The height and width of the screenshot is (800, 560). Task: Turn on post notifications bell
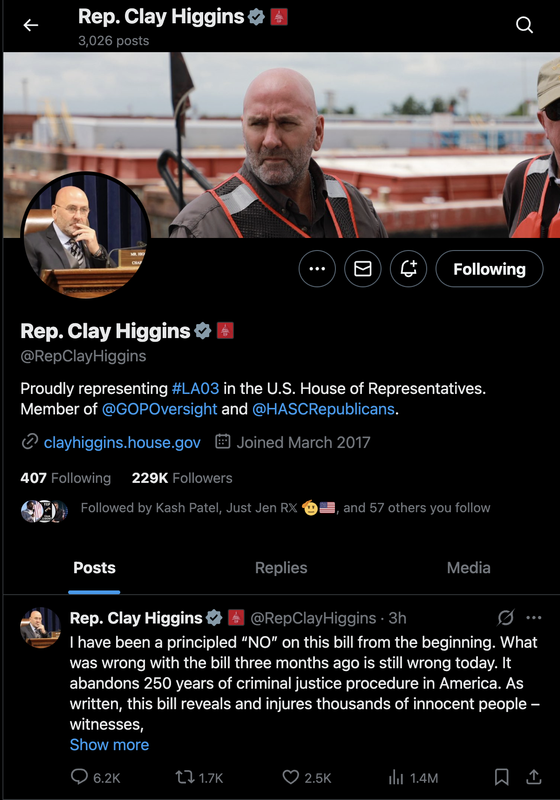coord(408,269)
